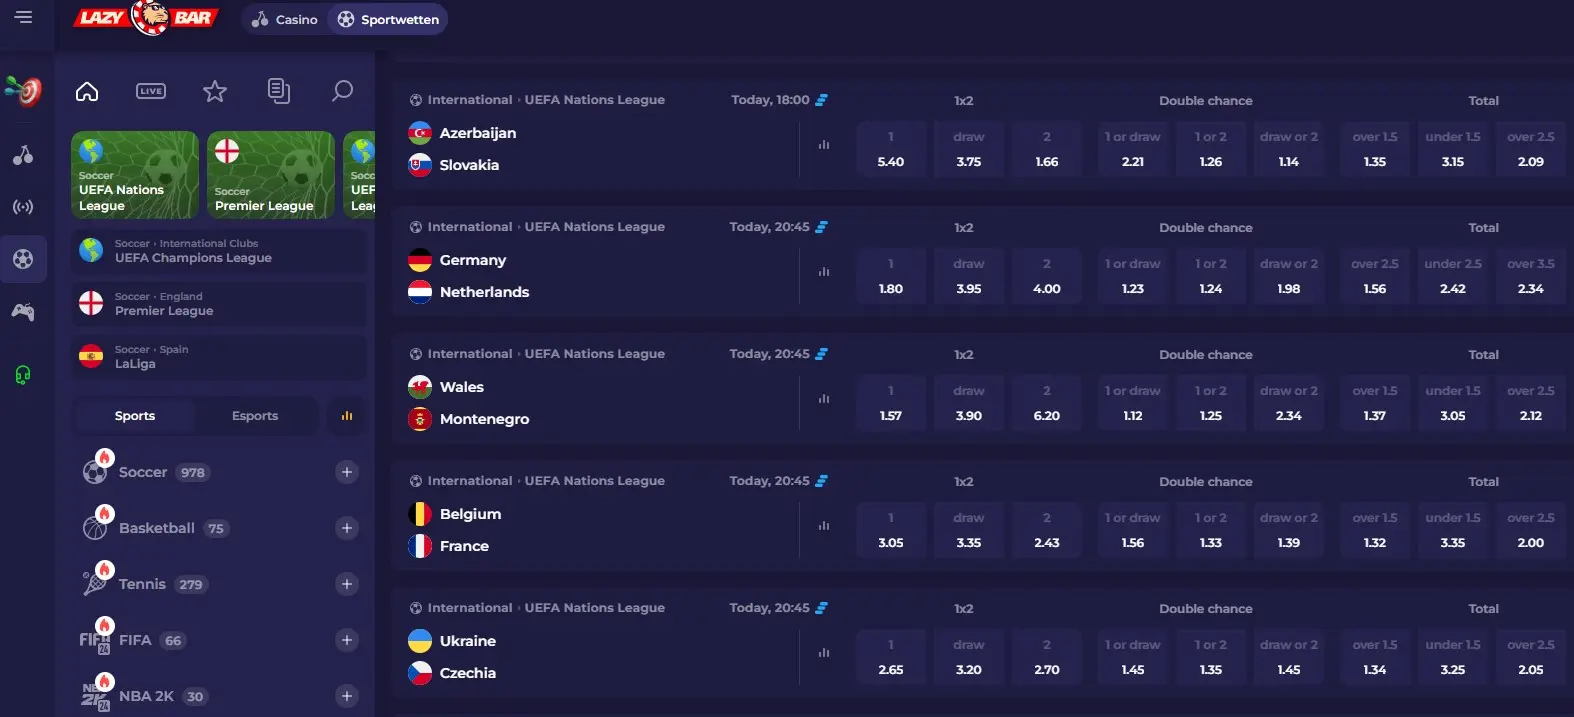Open the LIVE events icon

coord(151,91)
